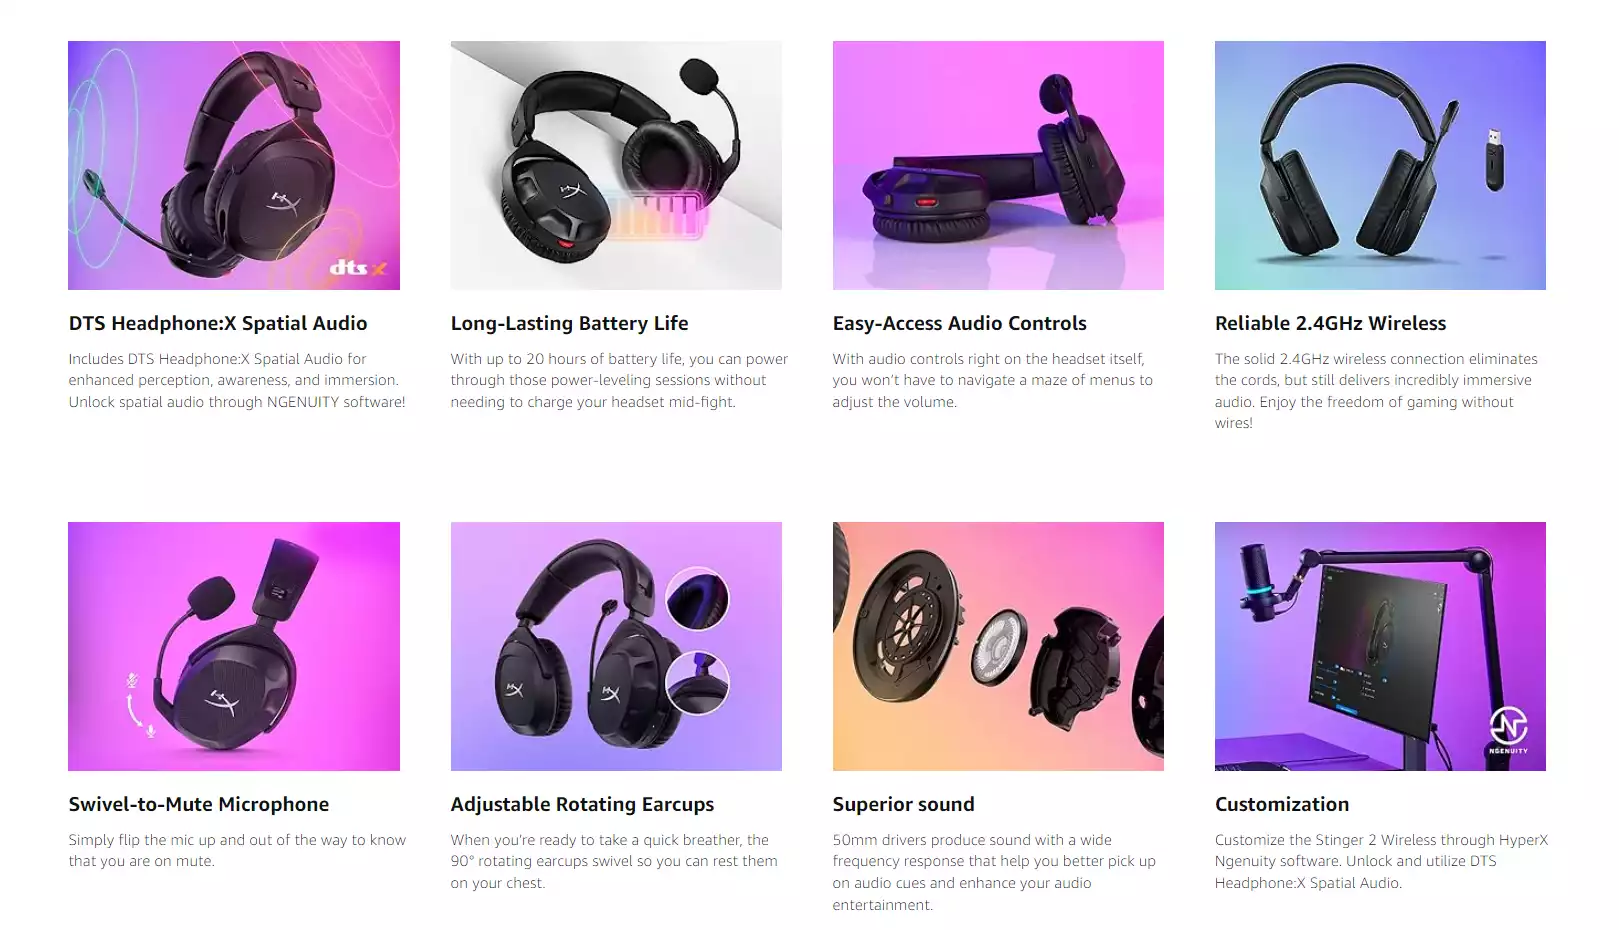Click the Long-Lasting Battery Life heading

569,323
